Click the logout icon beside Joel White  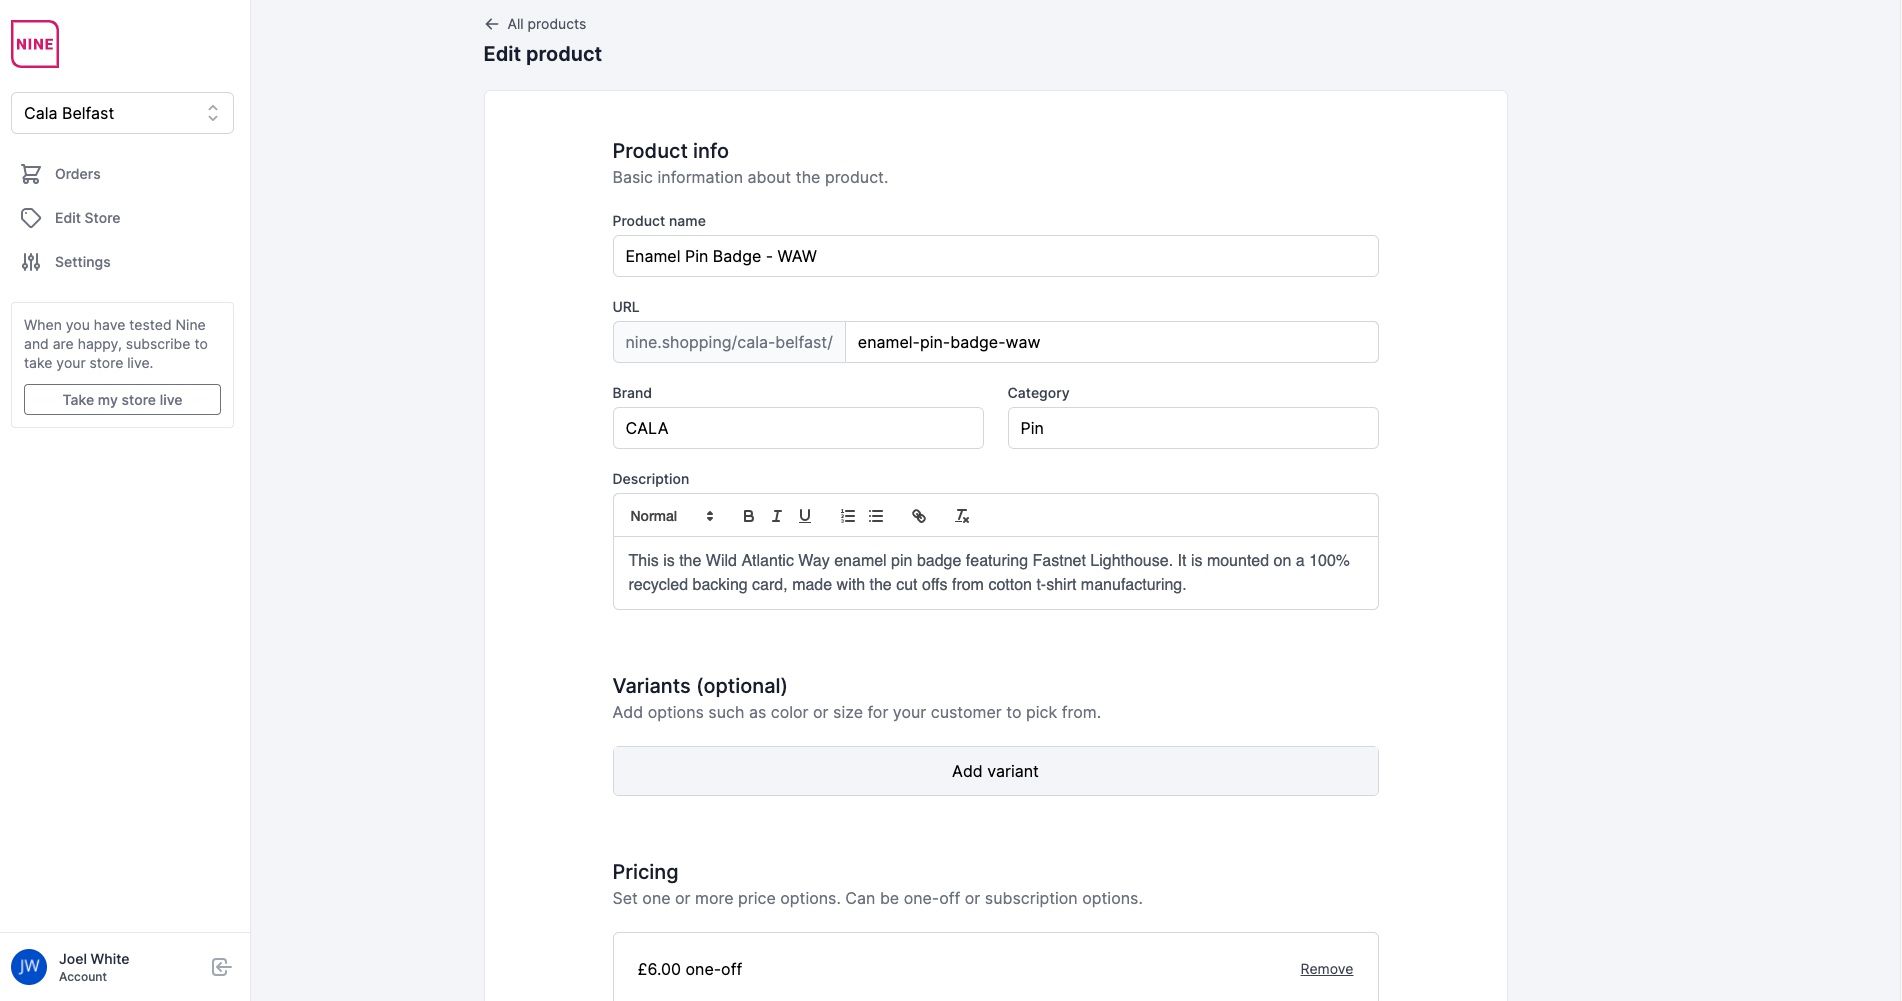(x=221, y=967)
